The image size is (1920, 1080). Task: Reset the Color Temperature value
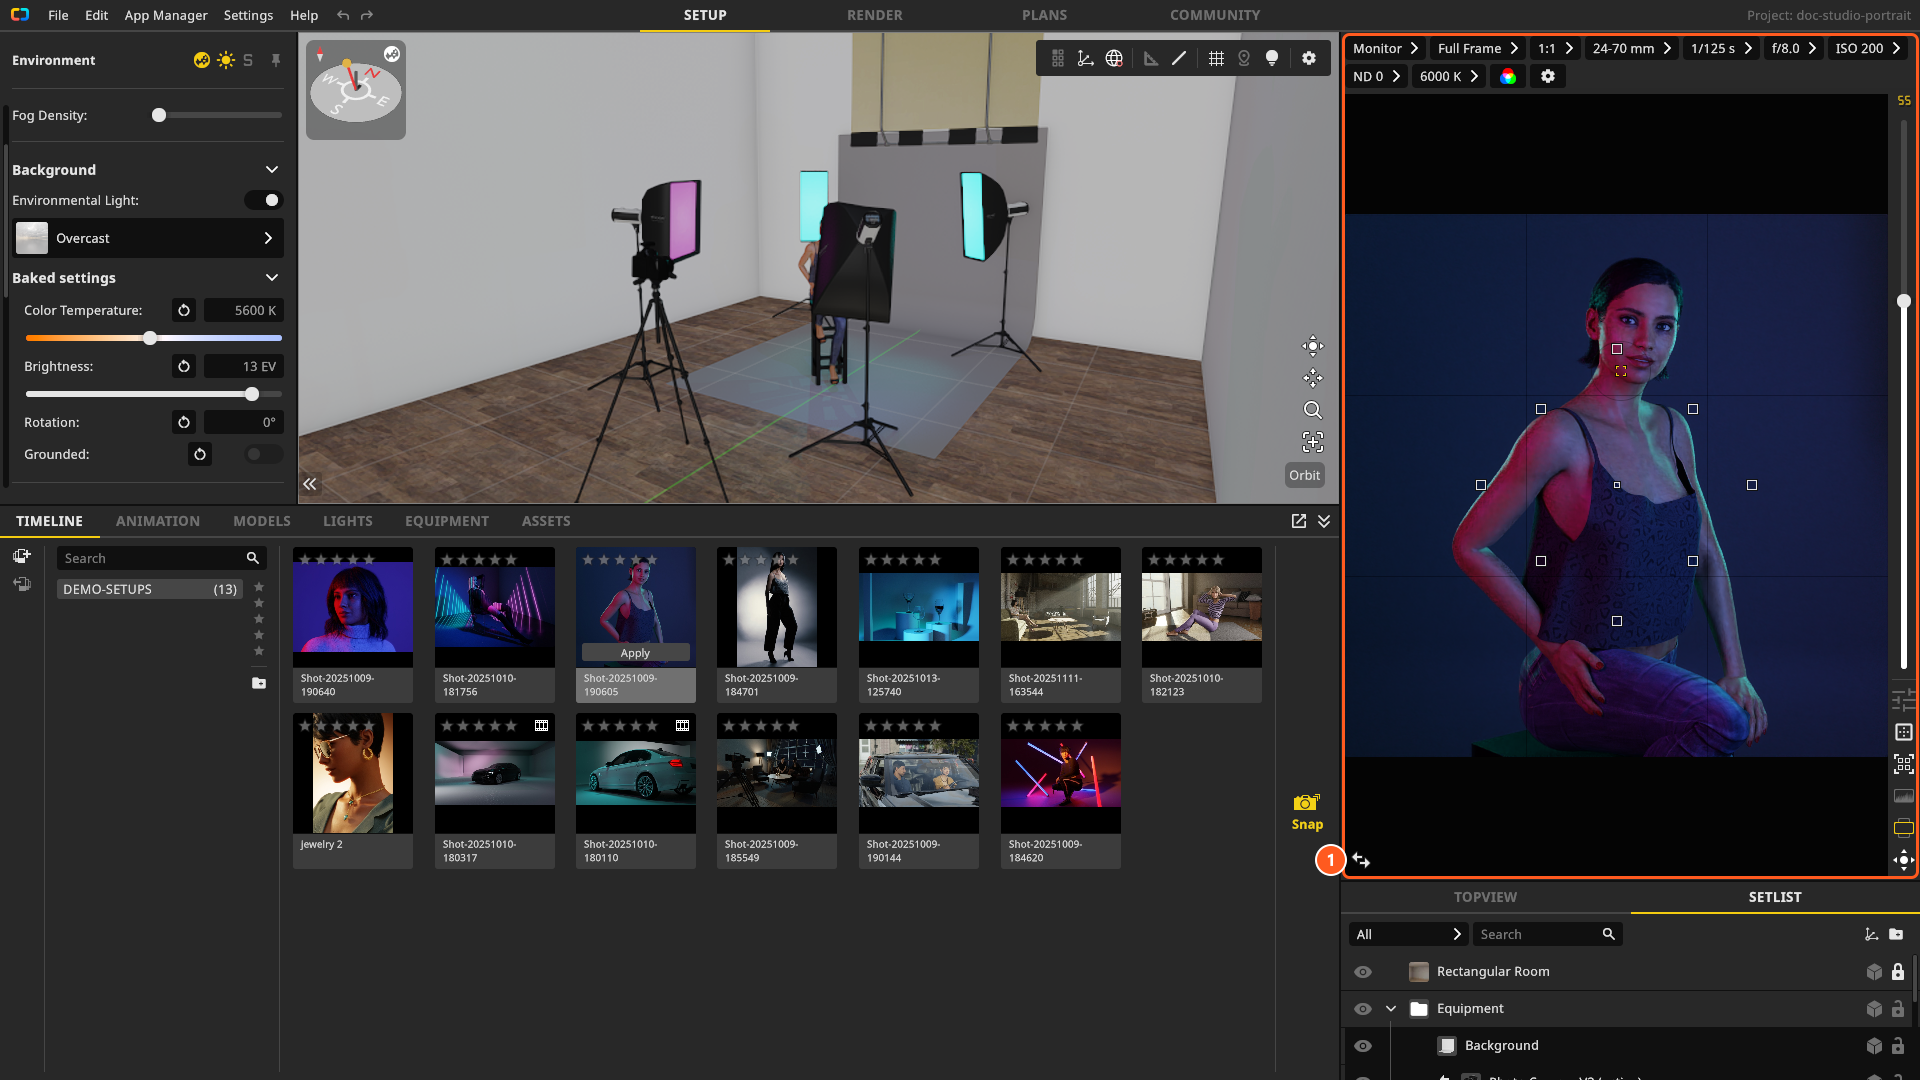[184, 311]
